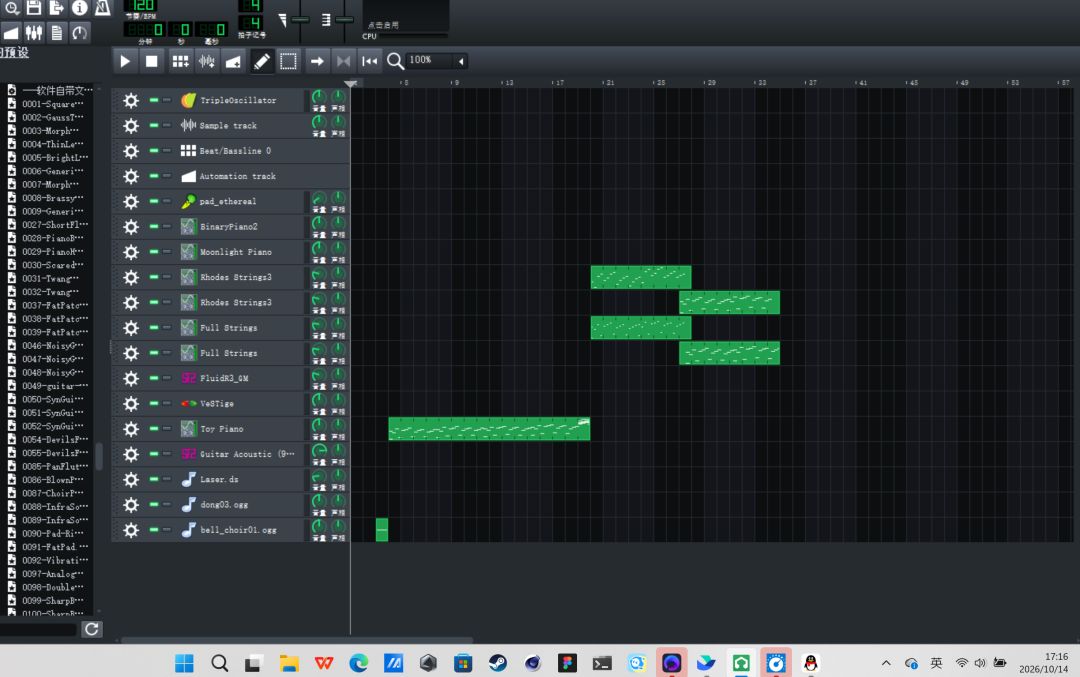1080x677 pixels.
Task: Play the song in Song Editor
Action: point(125,61)
